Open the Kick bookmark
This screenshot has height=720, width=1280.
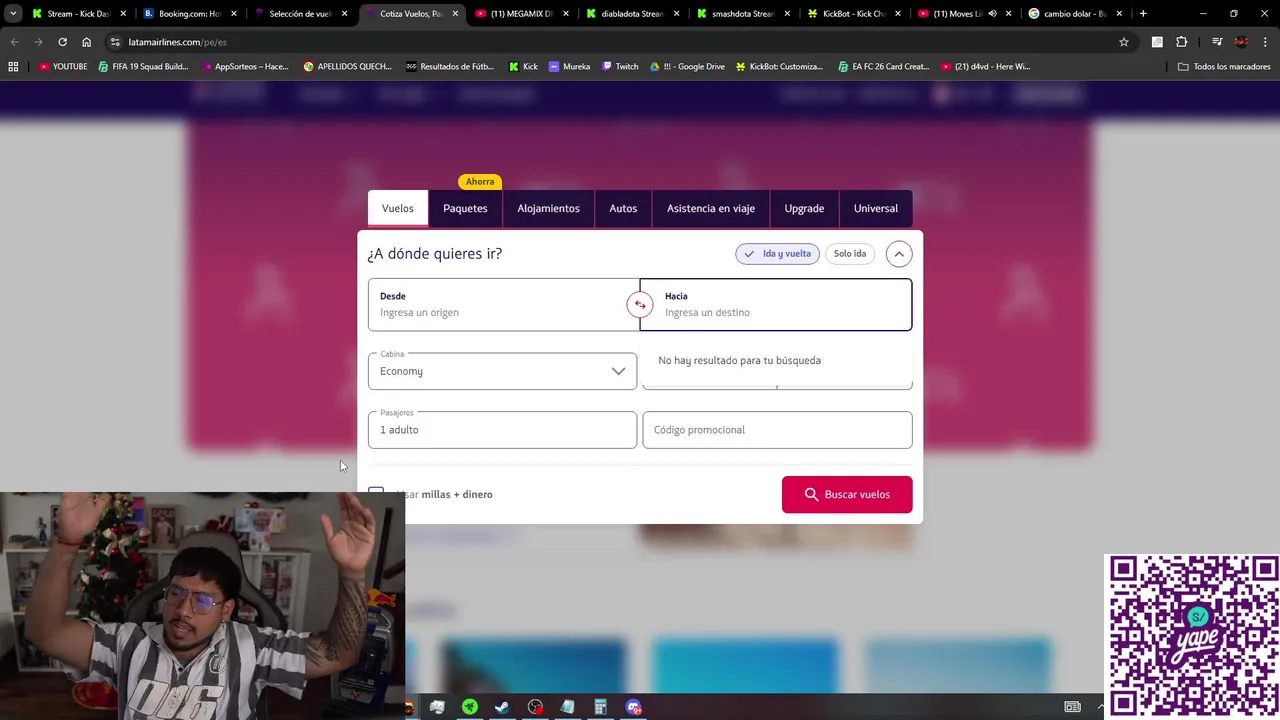coord(523,67)
